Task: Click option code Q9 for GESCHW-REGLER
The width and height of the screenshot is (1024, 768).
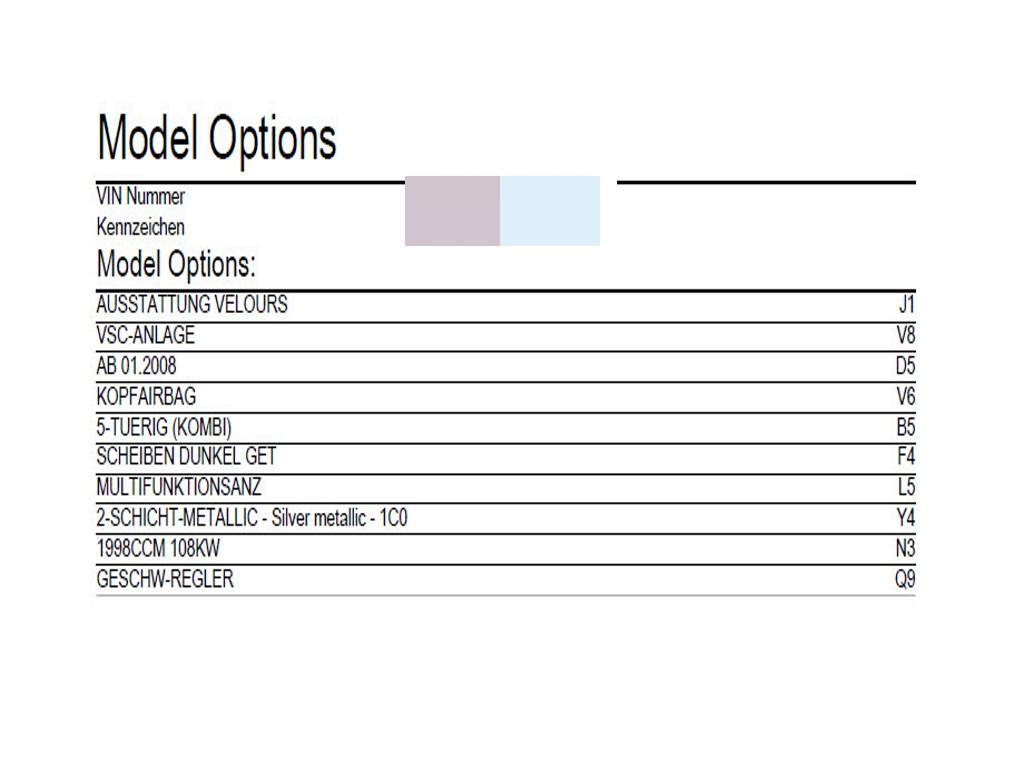Action: tap(905, 579)
